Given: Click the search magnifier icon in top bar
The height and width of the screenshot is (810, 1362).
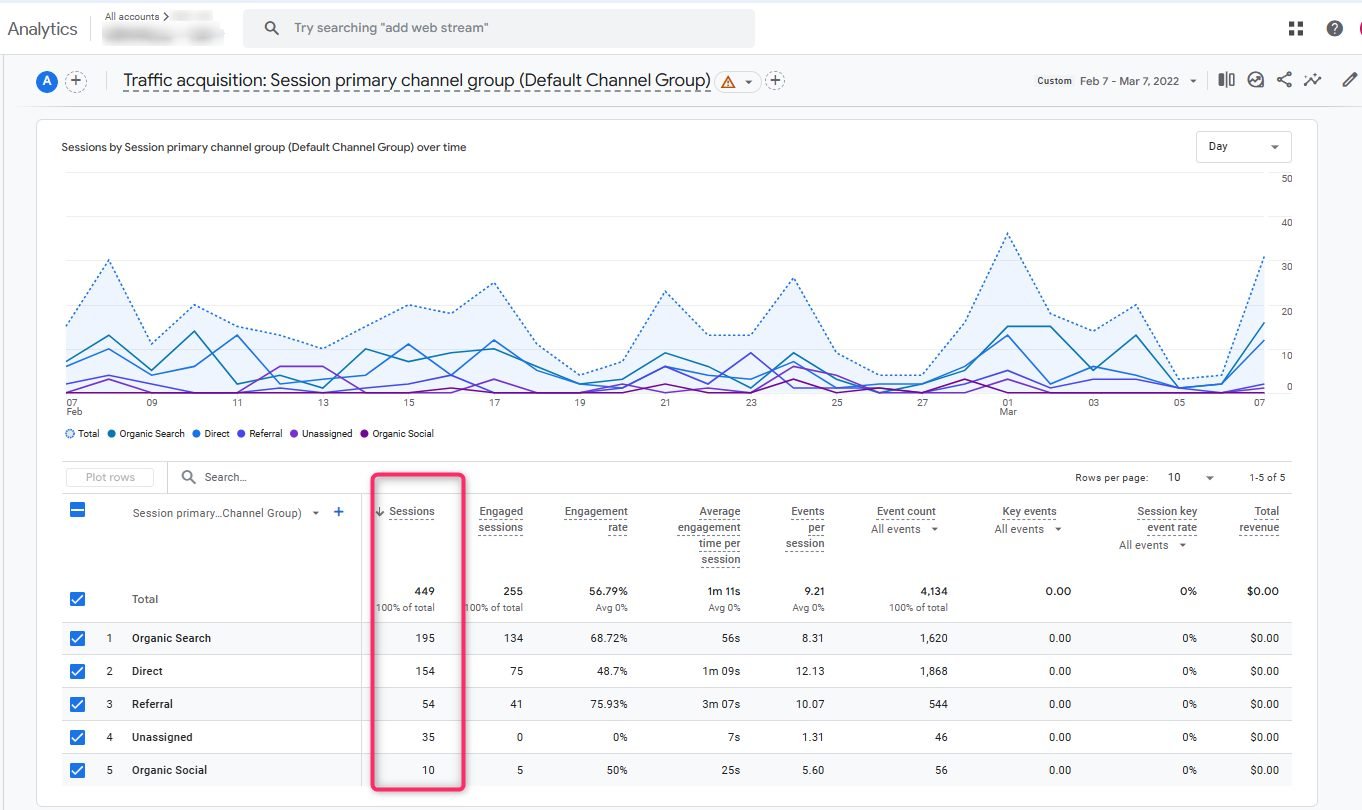Looking at the screenshot, I should (271, 28).
